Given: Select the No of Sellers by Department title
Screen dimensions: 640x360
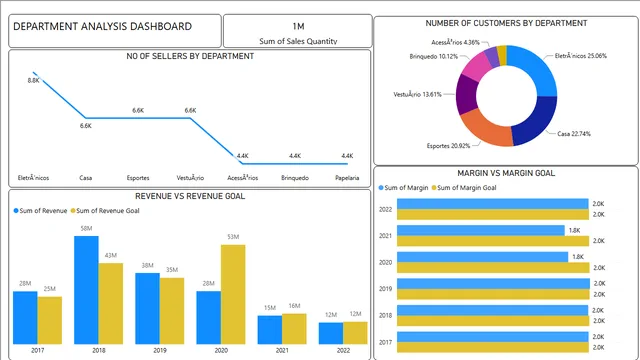Looking at the screenshot, I should coord(190,56).
